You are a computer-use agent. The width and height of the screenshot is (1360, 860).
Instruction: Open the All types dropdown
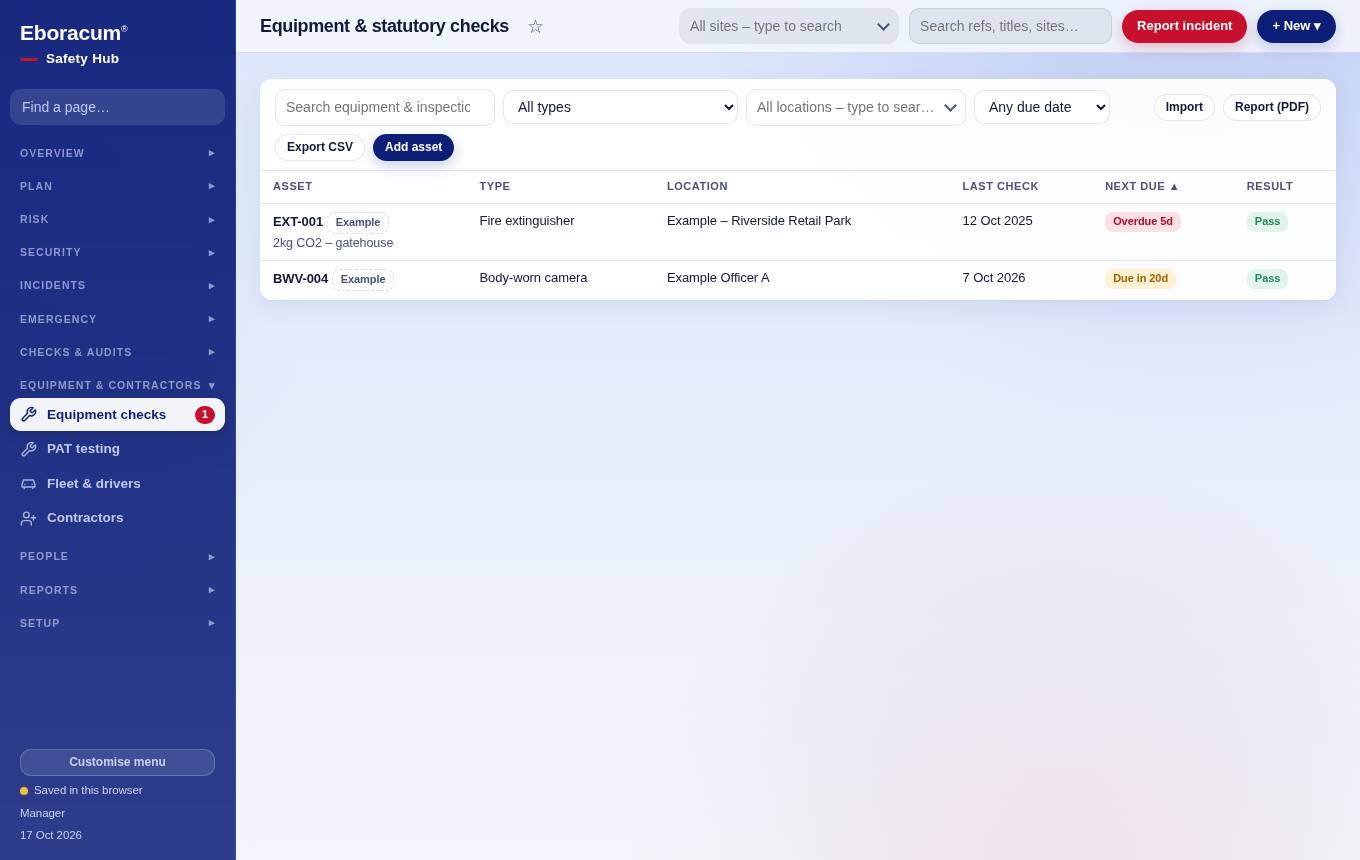(620, 107)
